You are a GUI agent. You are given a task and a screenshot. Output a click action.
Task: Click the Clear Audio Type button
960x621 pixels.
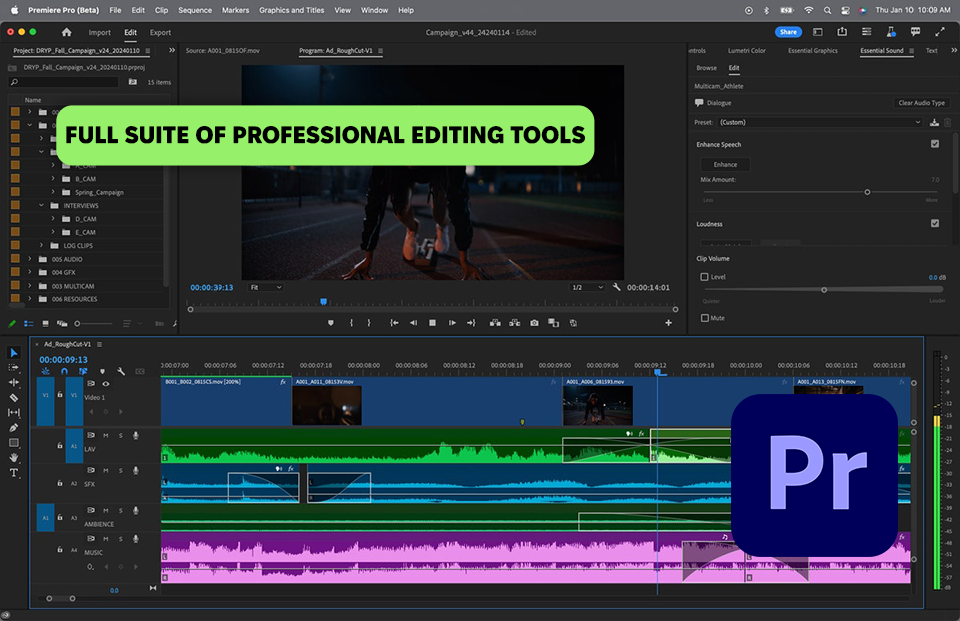920,103
